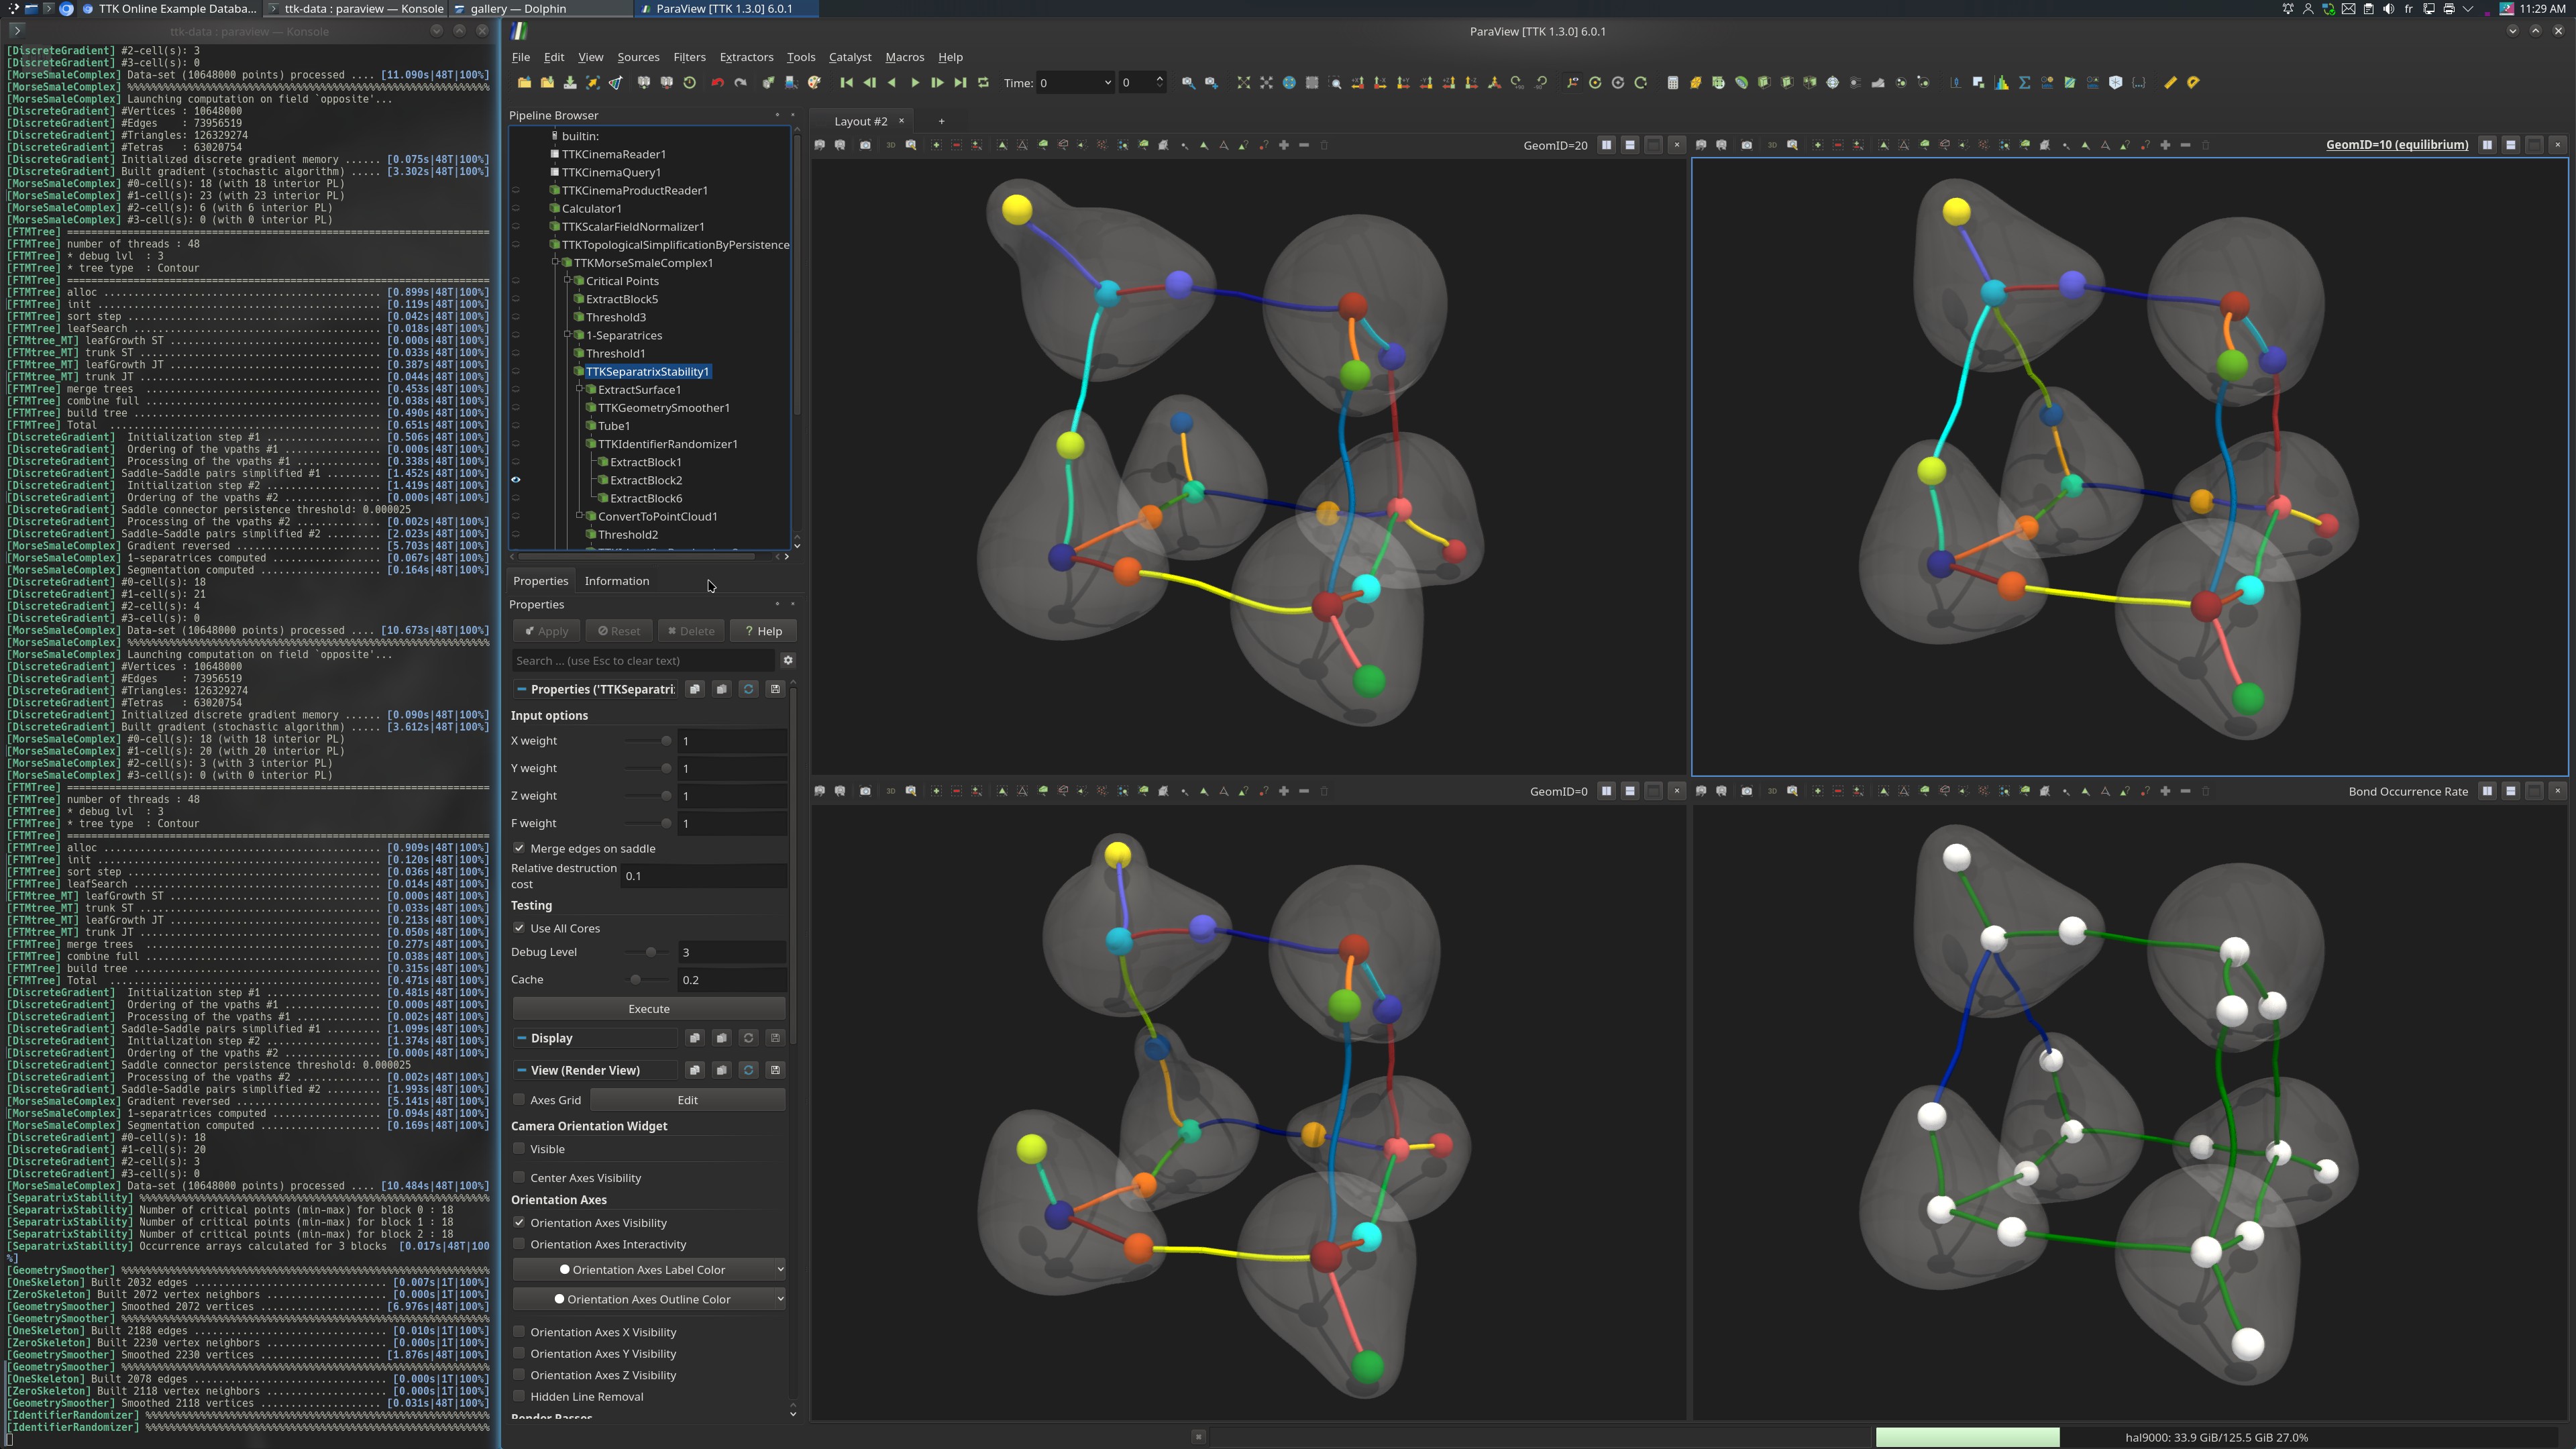Enable the Axes Grid checkbox
This screenshot has height=1449, width=2576.
click(x=519, y=1100)
